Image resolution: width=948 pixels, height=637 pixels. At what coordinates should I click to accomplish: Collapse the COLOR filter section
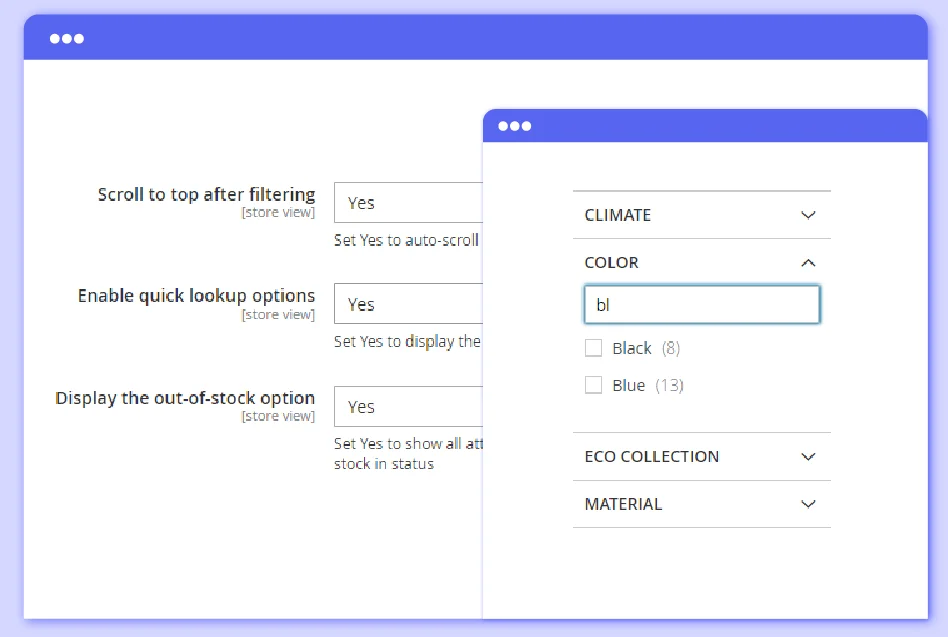808,262
